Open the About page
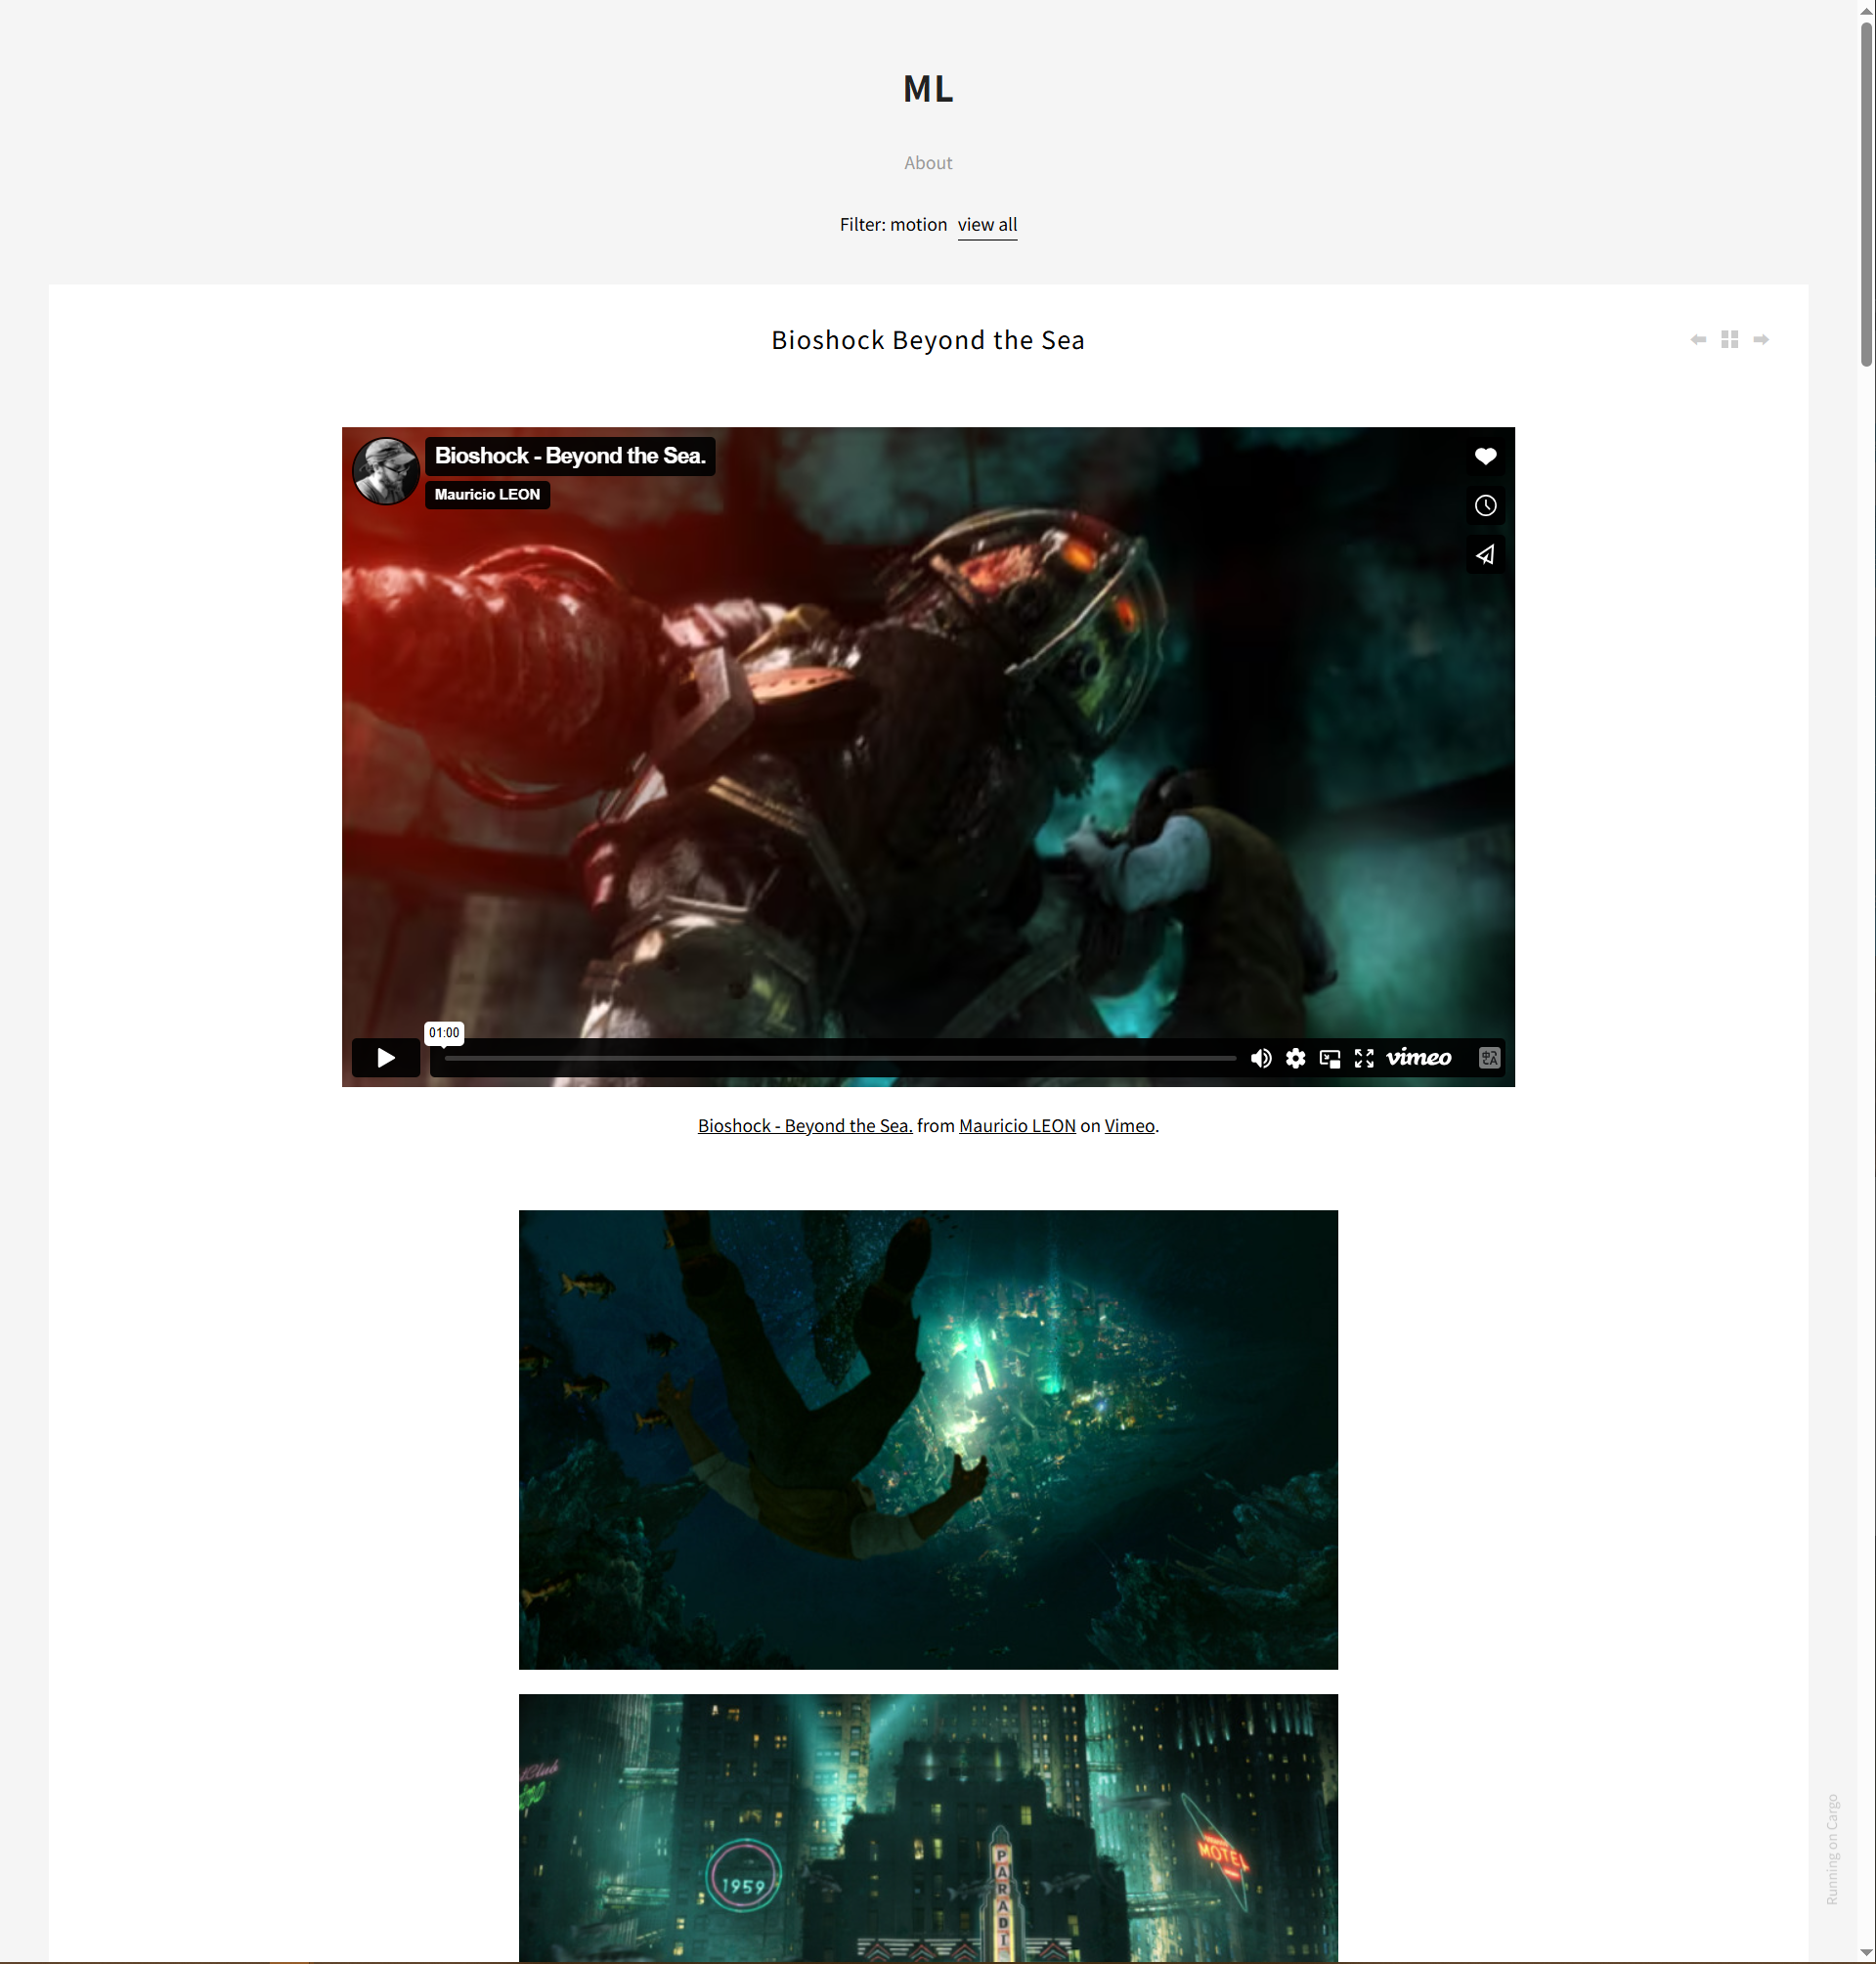The image size is (1876, 1964). tap(928, 163)
